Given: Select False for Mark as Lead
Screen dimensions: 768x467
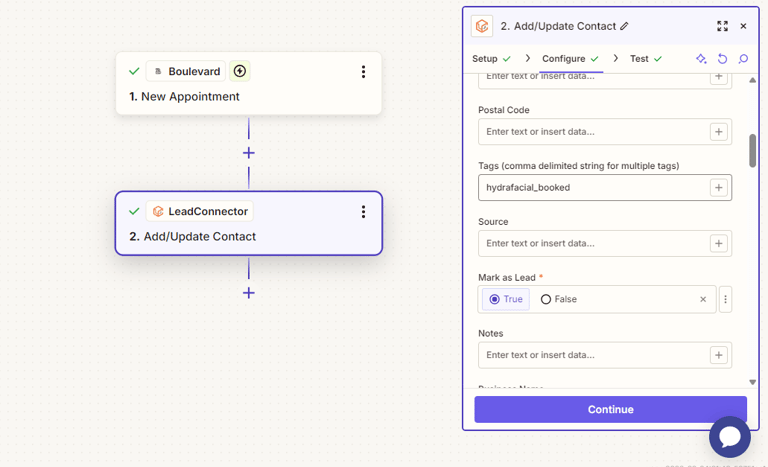Looking at the screenshot, I should [x=558, y=299].
